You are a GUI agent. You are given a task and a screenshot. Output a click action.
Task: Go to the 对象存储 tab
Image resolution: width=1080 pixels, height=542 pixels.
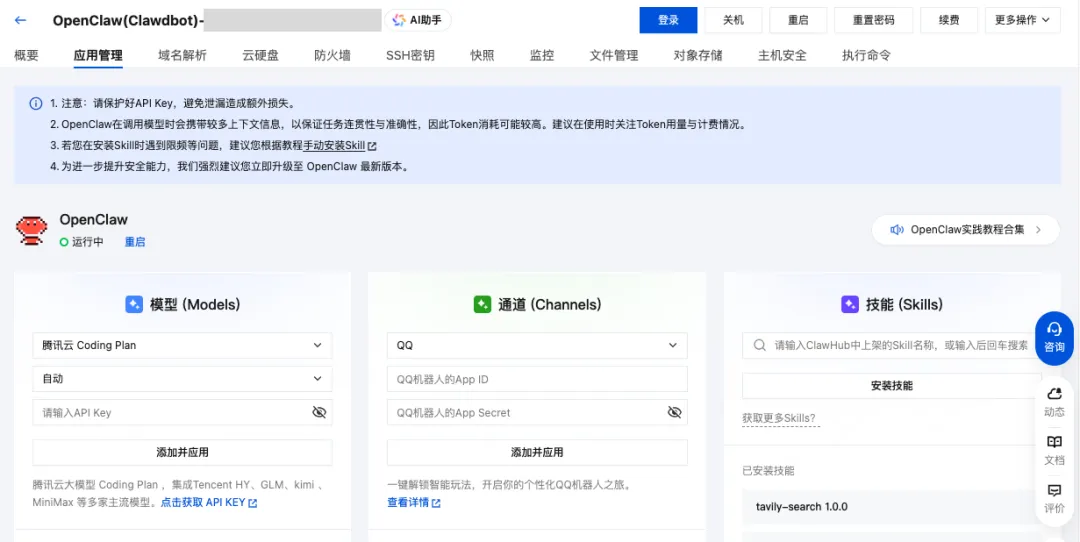tap(698, 55)
